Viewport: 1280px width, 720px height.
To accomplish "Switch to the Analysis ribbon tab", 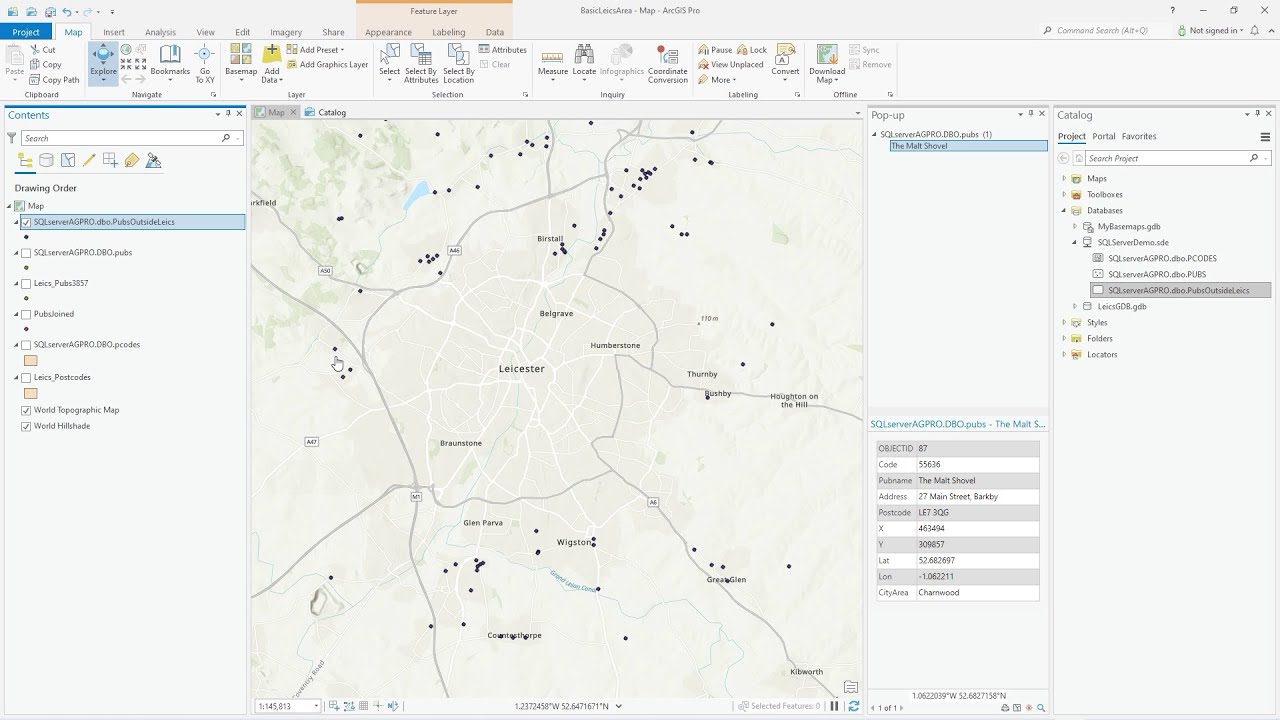I will (160, 32).
